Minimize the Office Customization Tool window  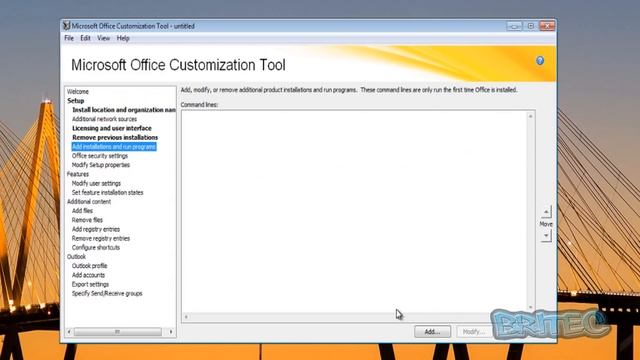click(x=514, y=26)
